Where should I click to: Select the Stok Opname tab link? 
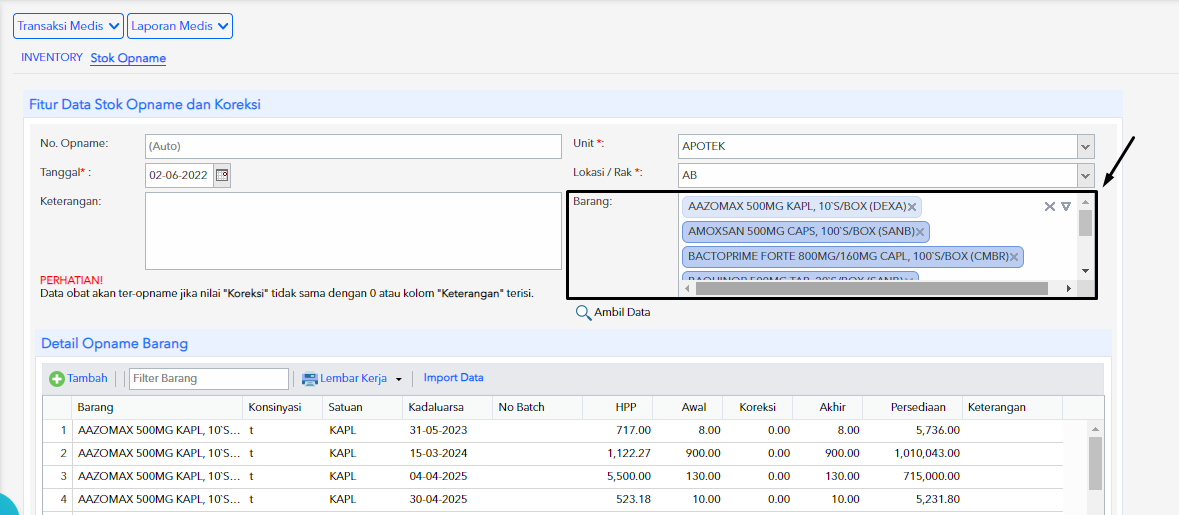[x=128, y=58]
